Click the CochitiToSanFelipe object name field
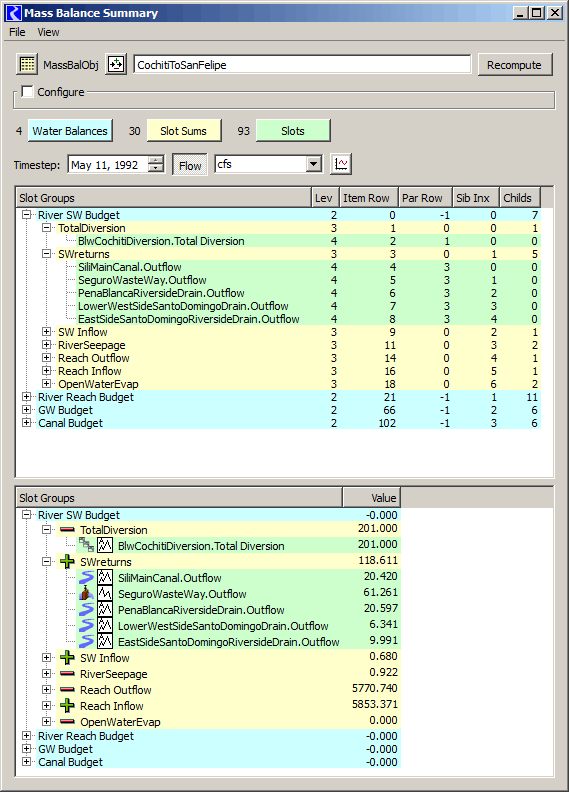The width and height of the screenshot is (569, 792). click(x=302, y=65)
